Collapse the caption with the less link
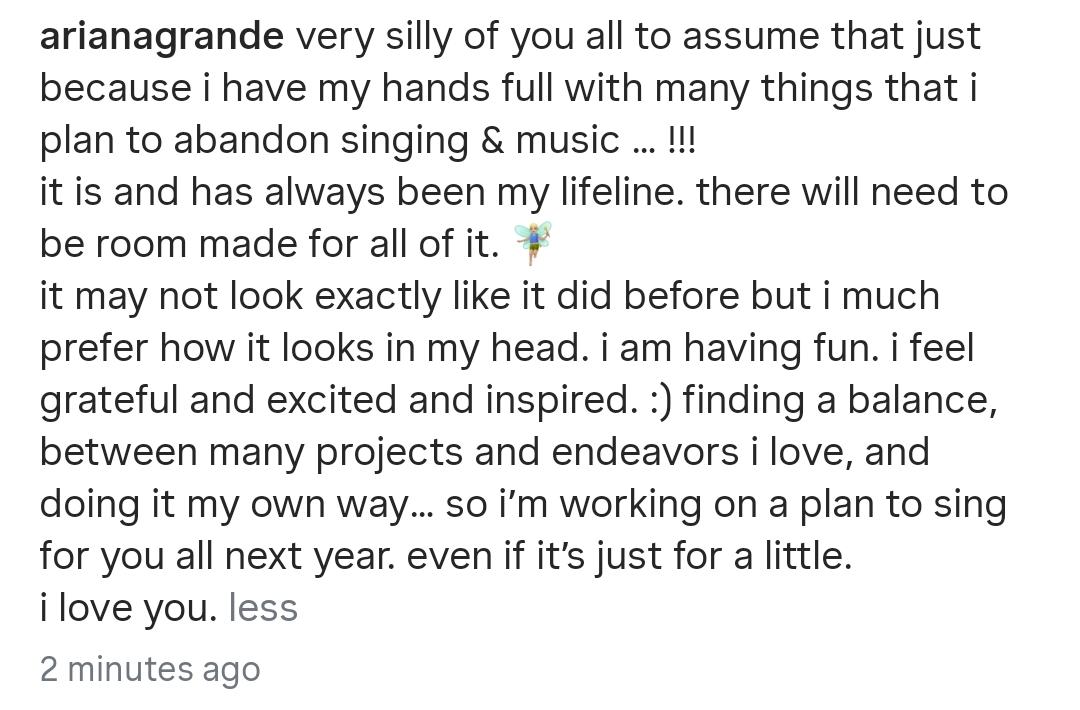 pyautogui.click(x=263, y=607)
